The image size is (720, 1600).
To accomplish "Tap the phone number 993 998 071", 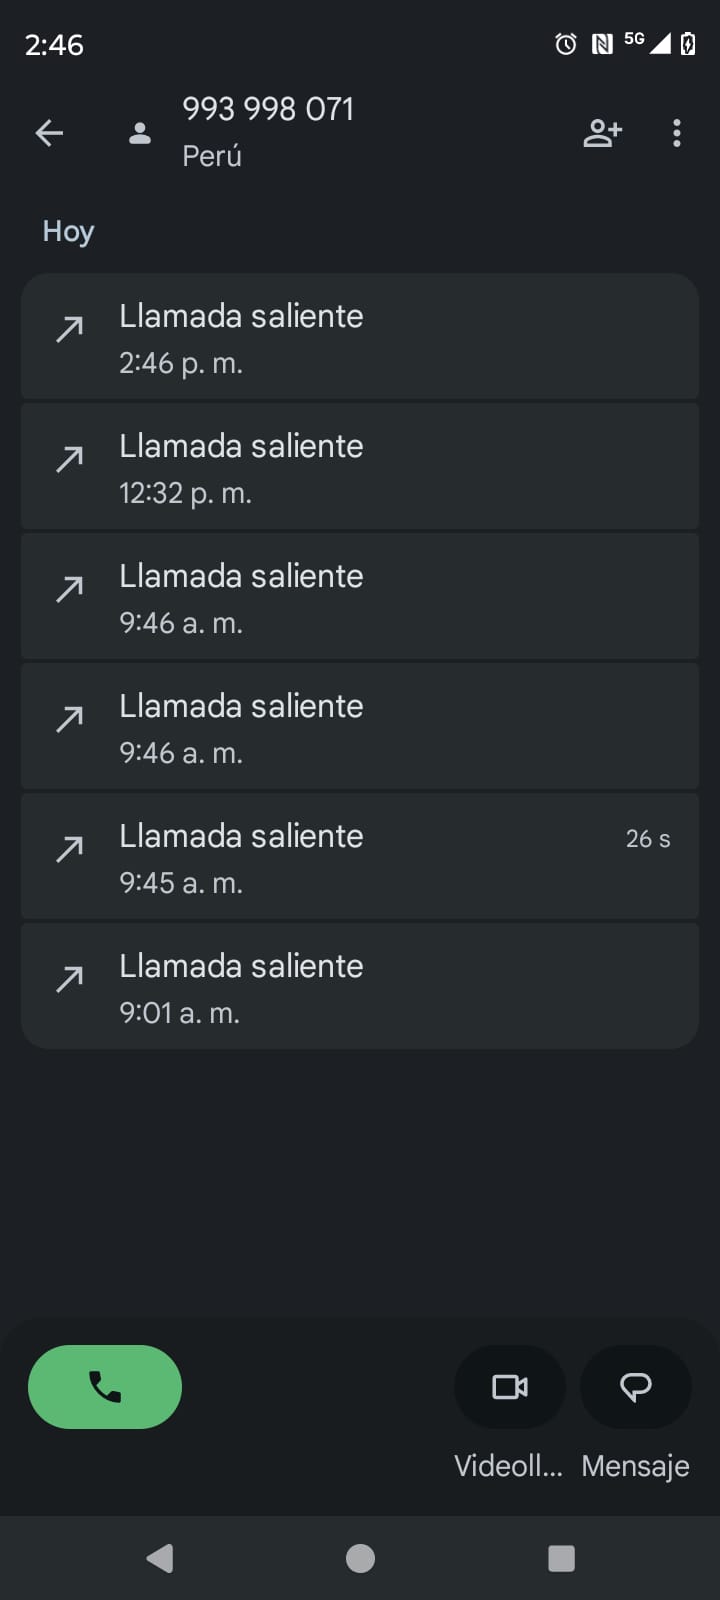I will pos(268,109).
